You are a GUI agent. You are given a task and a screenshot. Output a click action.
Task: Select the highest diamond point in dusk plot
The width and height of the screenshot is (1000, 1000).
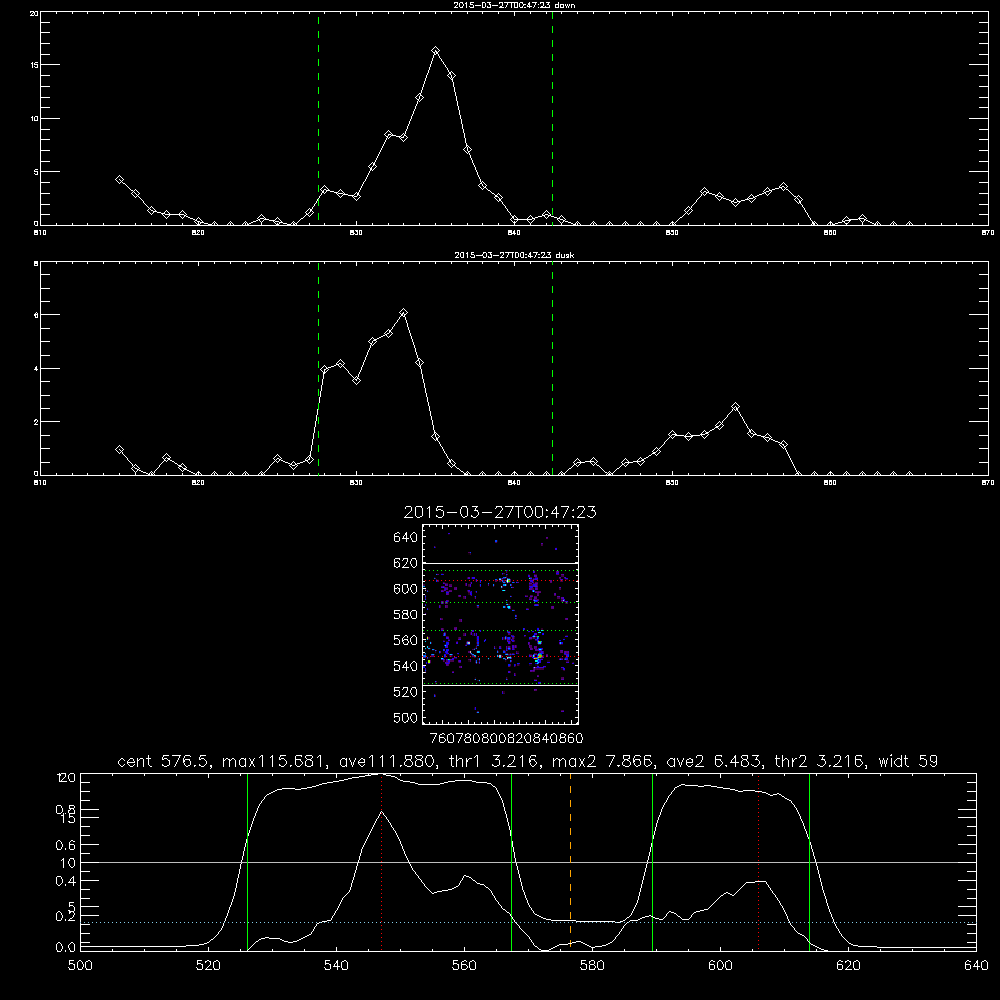coord(403,312)
